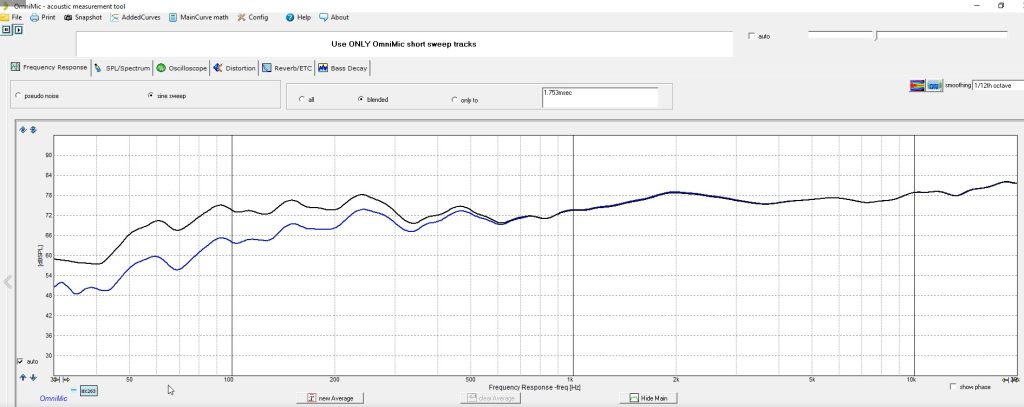
Task: Click the 1.753msec time input field
Action: click(599, 96)
